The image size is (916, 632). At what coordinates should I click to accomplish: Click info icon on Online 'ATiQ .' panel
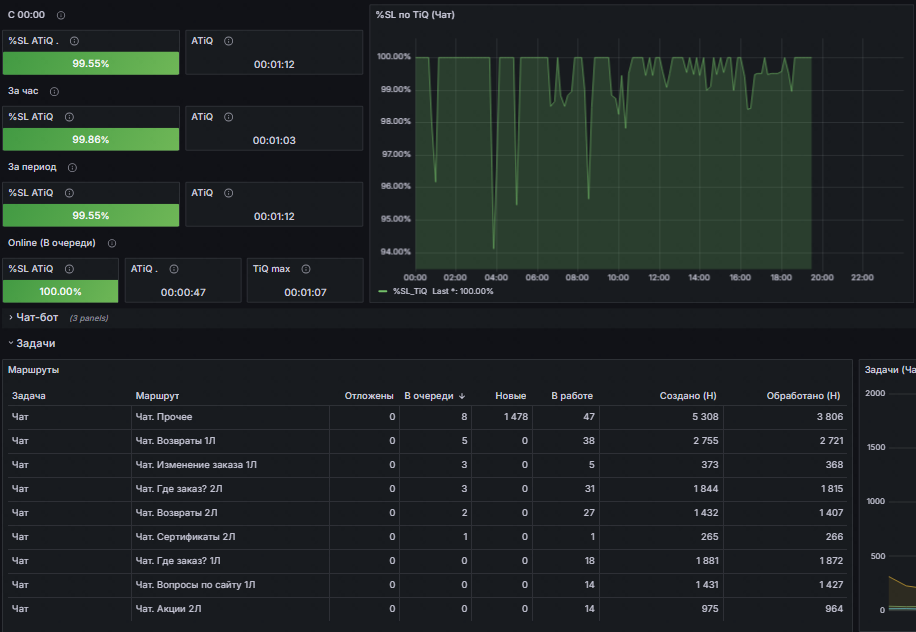click(174, 269)
